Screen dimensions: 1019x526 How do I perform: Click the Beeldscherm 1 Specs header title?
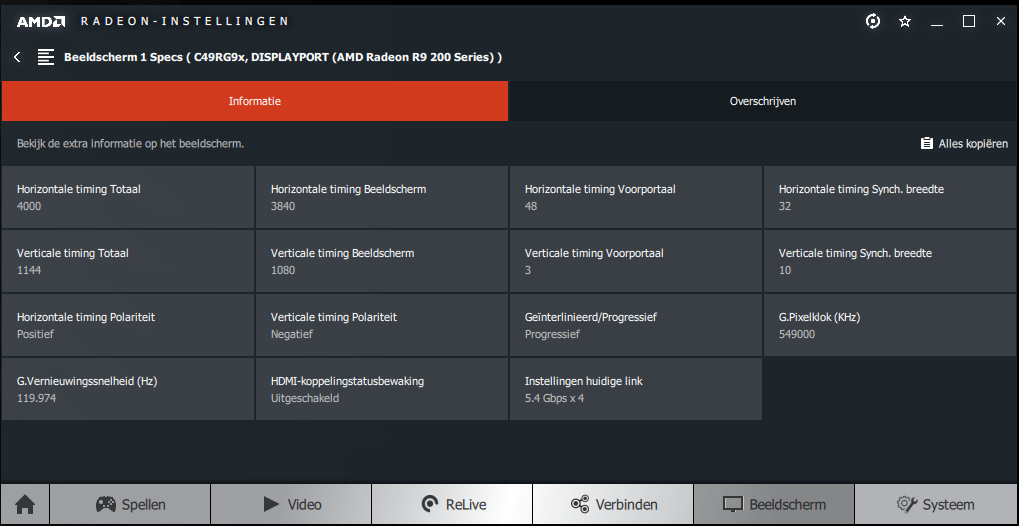pyautogui.click(x=283, y=57)
